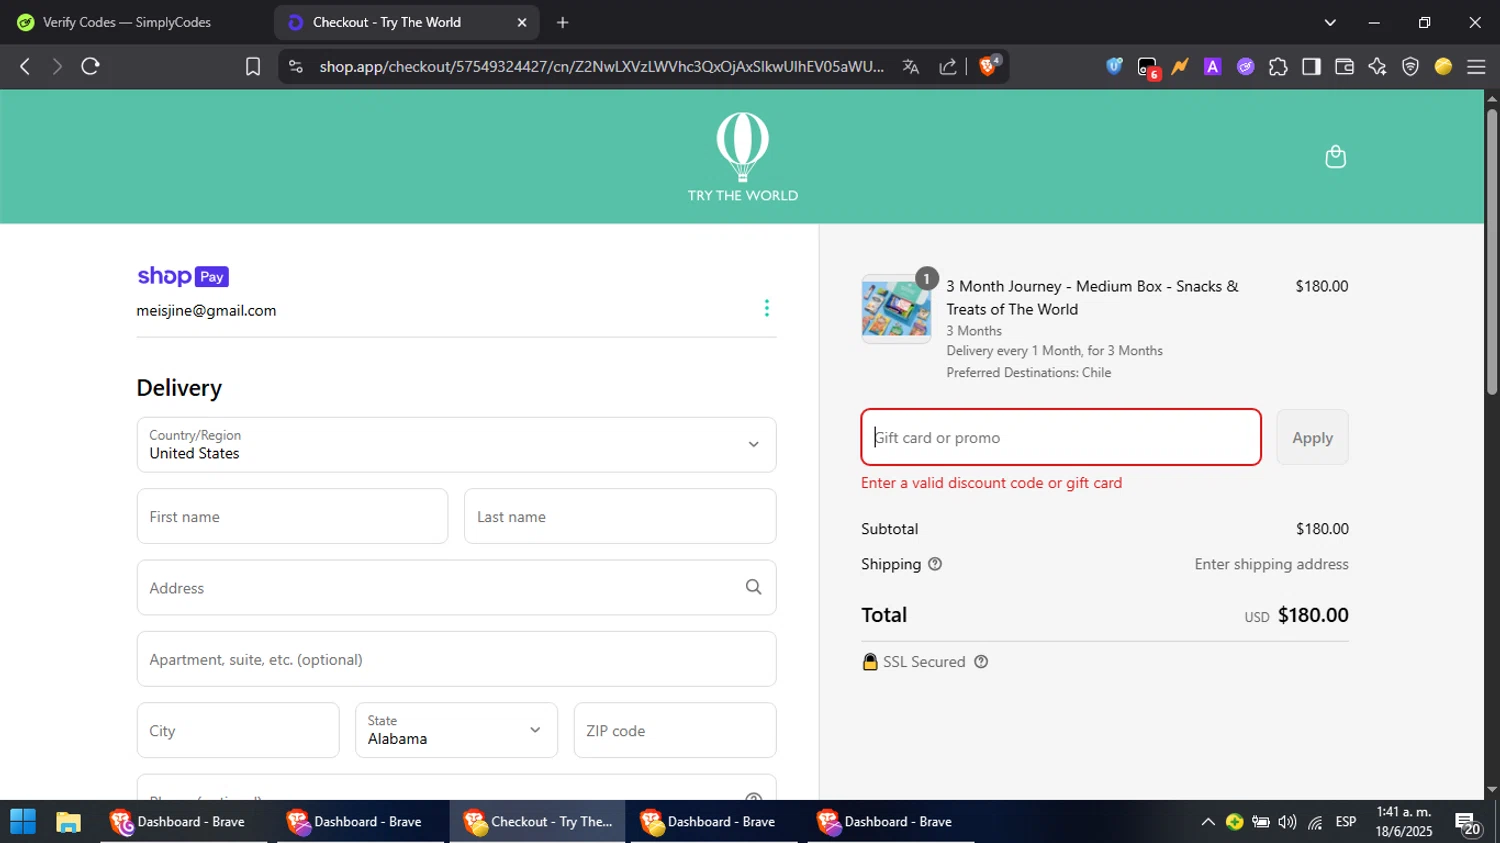
Task: Click the translate page icon
Action: 910,66
